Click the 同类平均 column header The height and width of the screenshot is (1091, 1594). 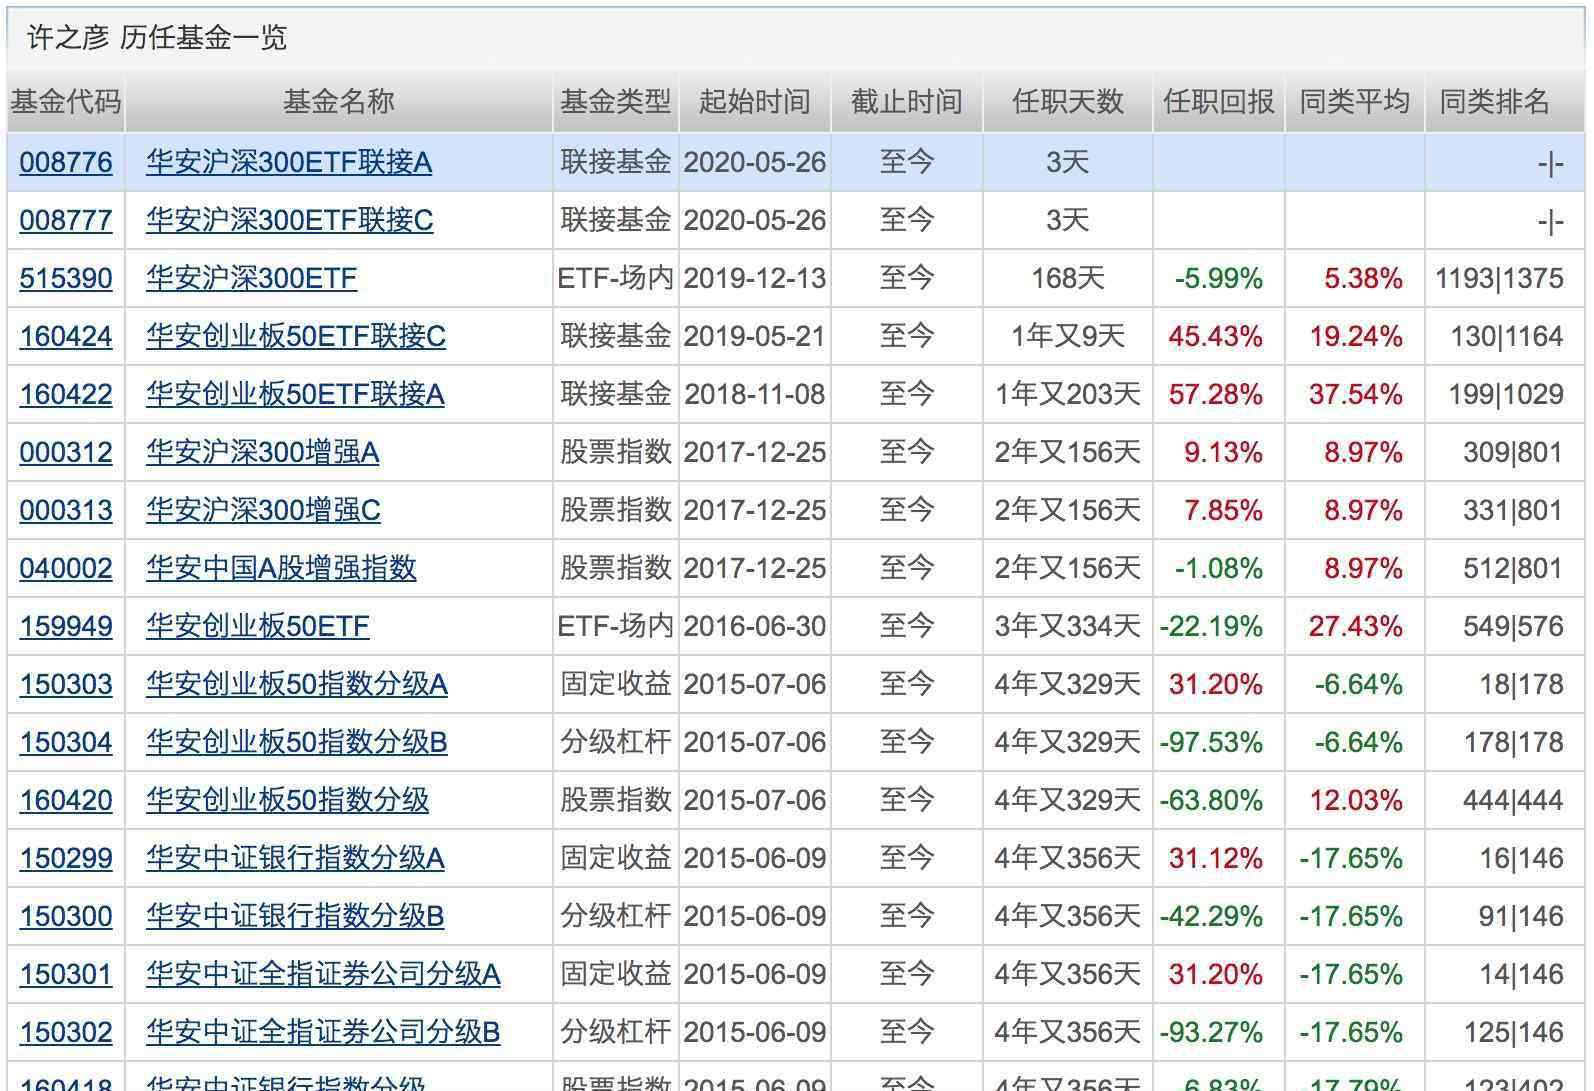1355,101
